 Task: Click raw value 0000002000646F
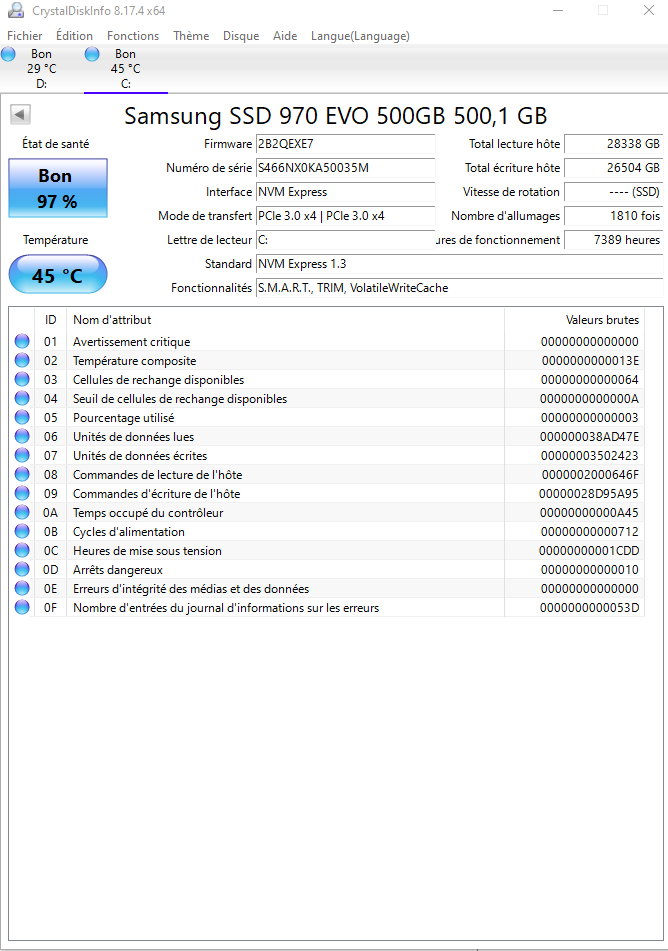click(590, 474)
